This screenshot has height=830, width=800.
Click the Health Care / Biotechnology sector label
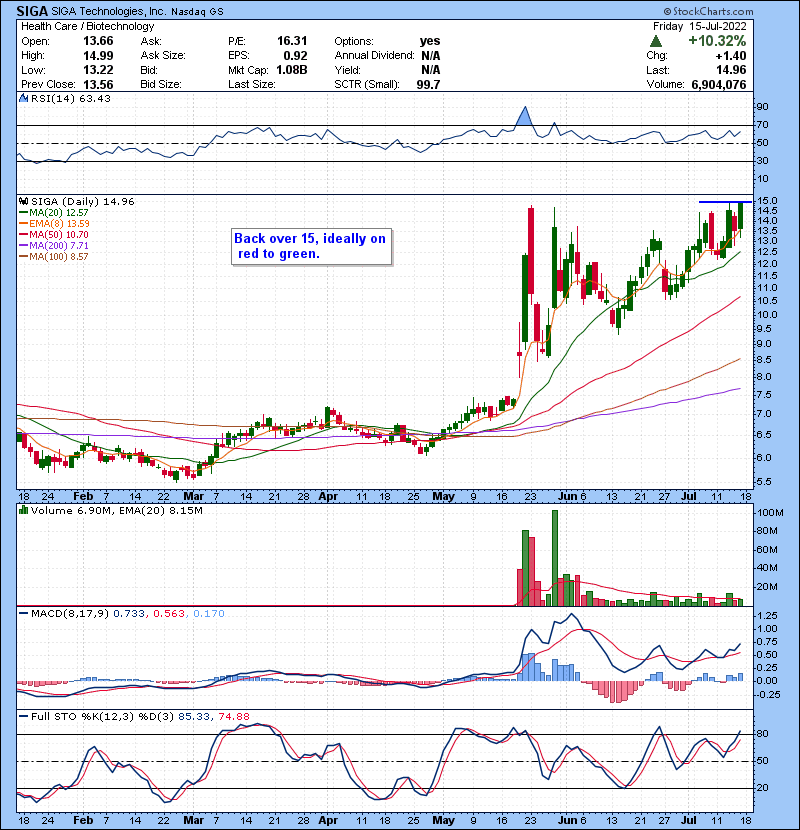point(88,26)
